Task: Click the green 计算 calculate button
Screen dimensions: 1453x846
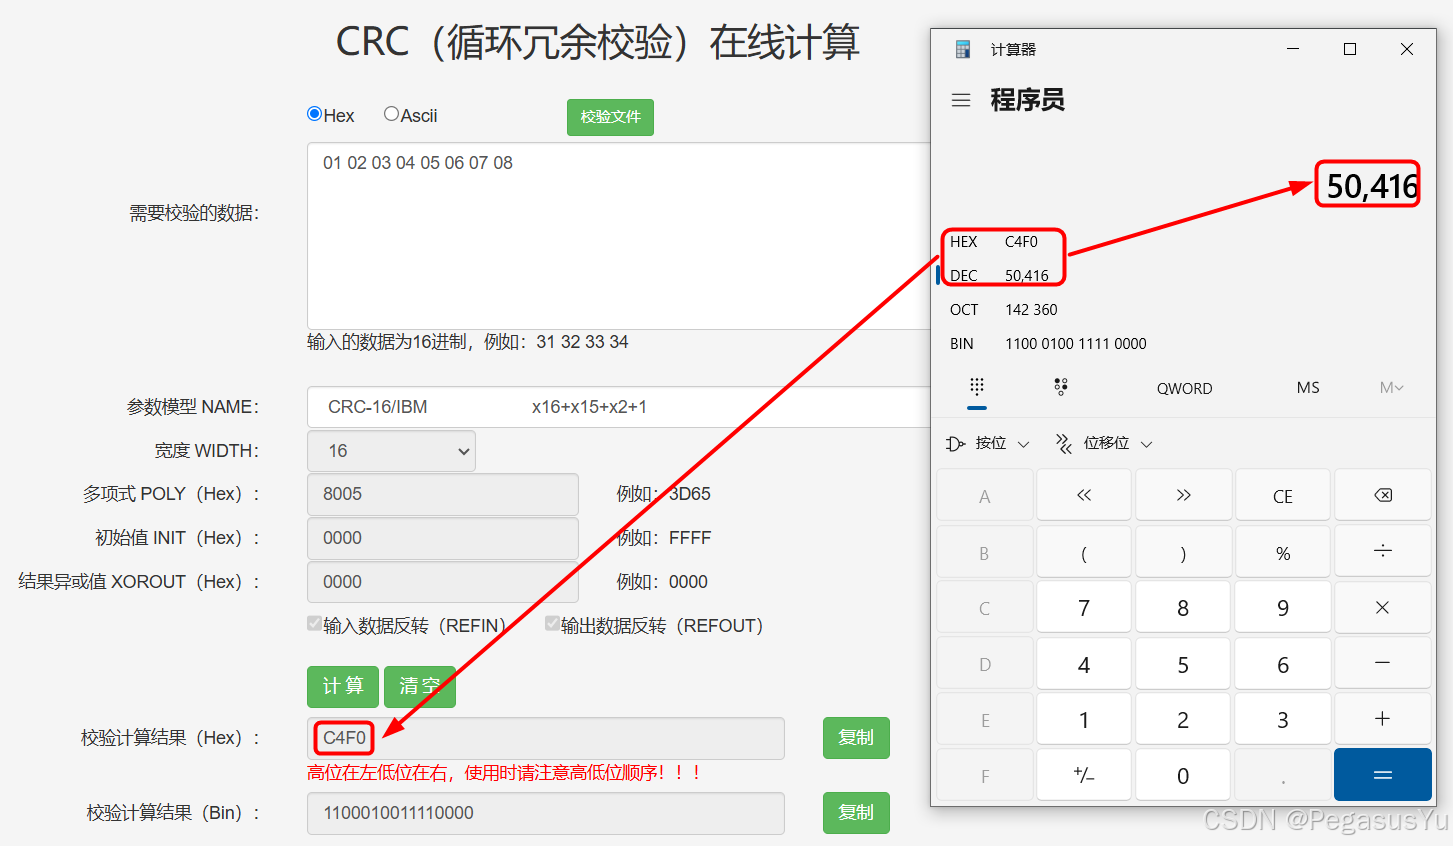Action: 343,686
